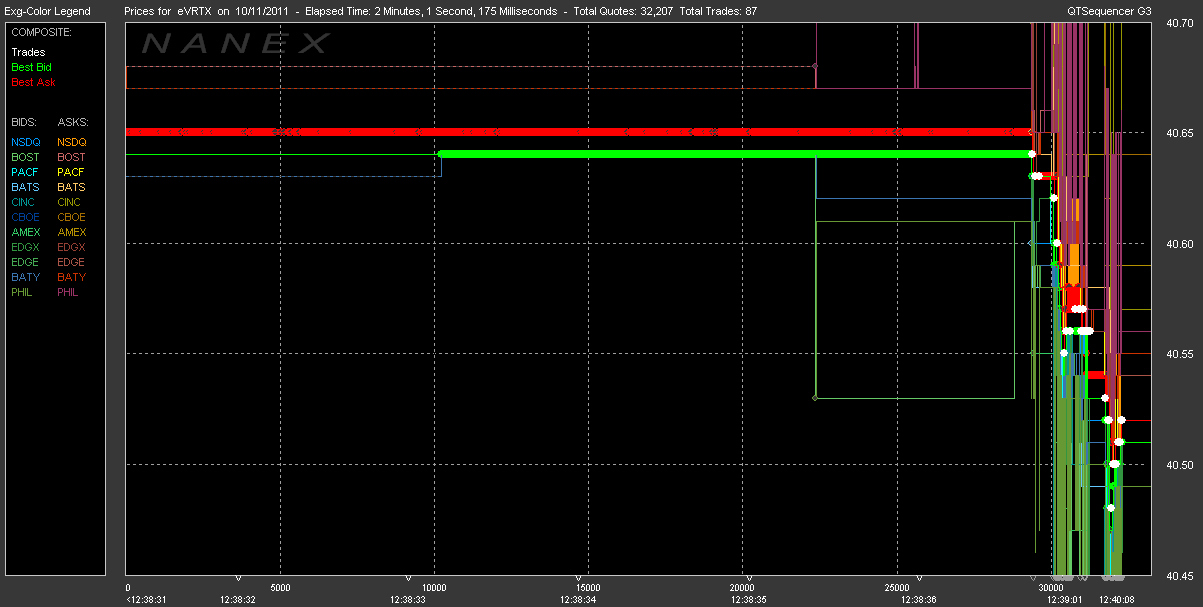The height and width of the screenshot is (607, 1203).
Task: Click the 12:39:01 time label
Action: click(x=1064, y=599)
